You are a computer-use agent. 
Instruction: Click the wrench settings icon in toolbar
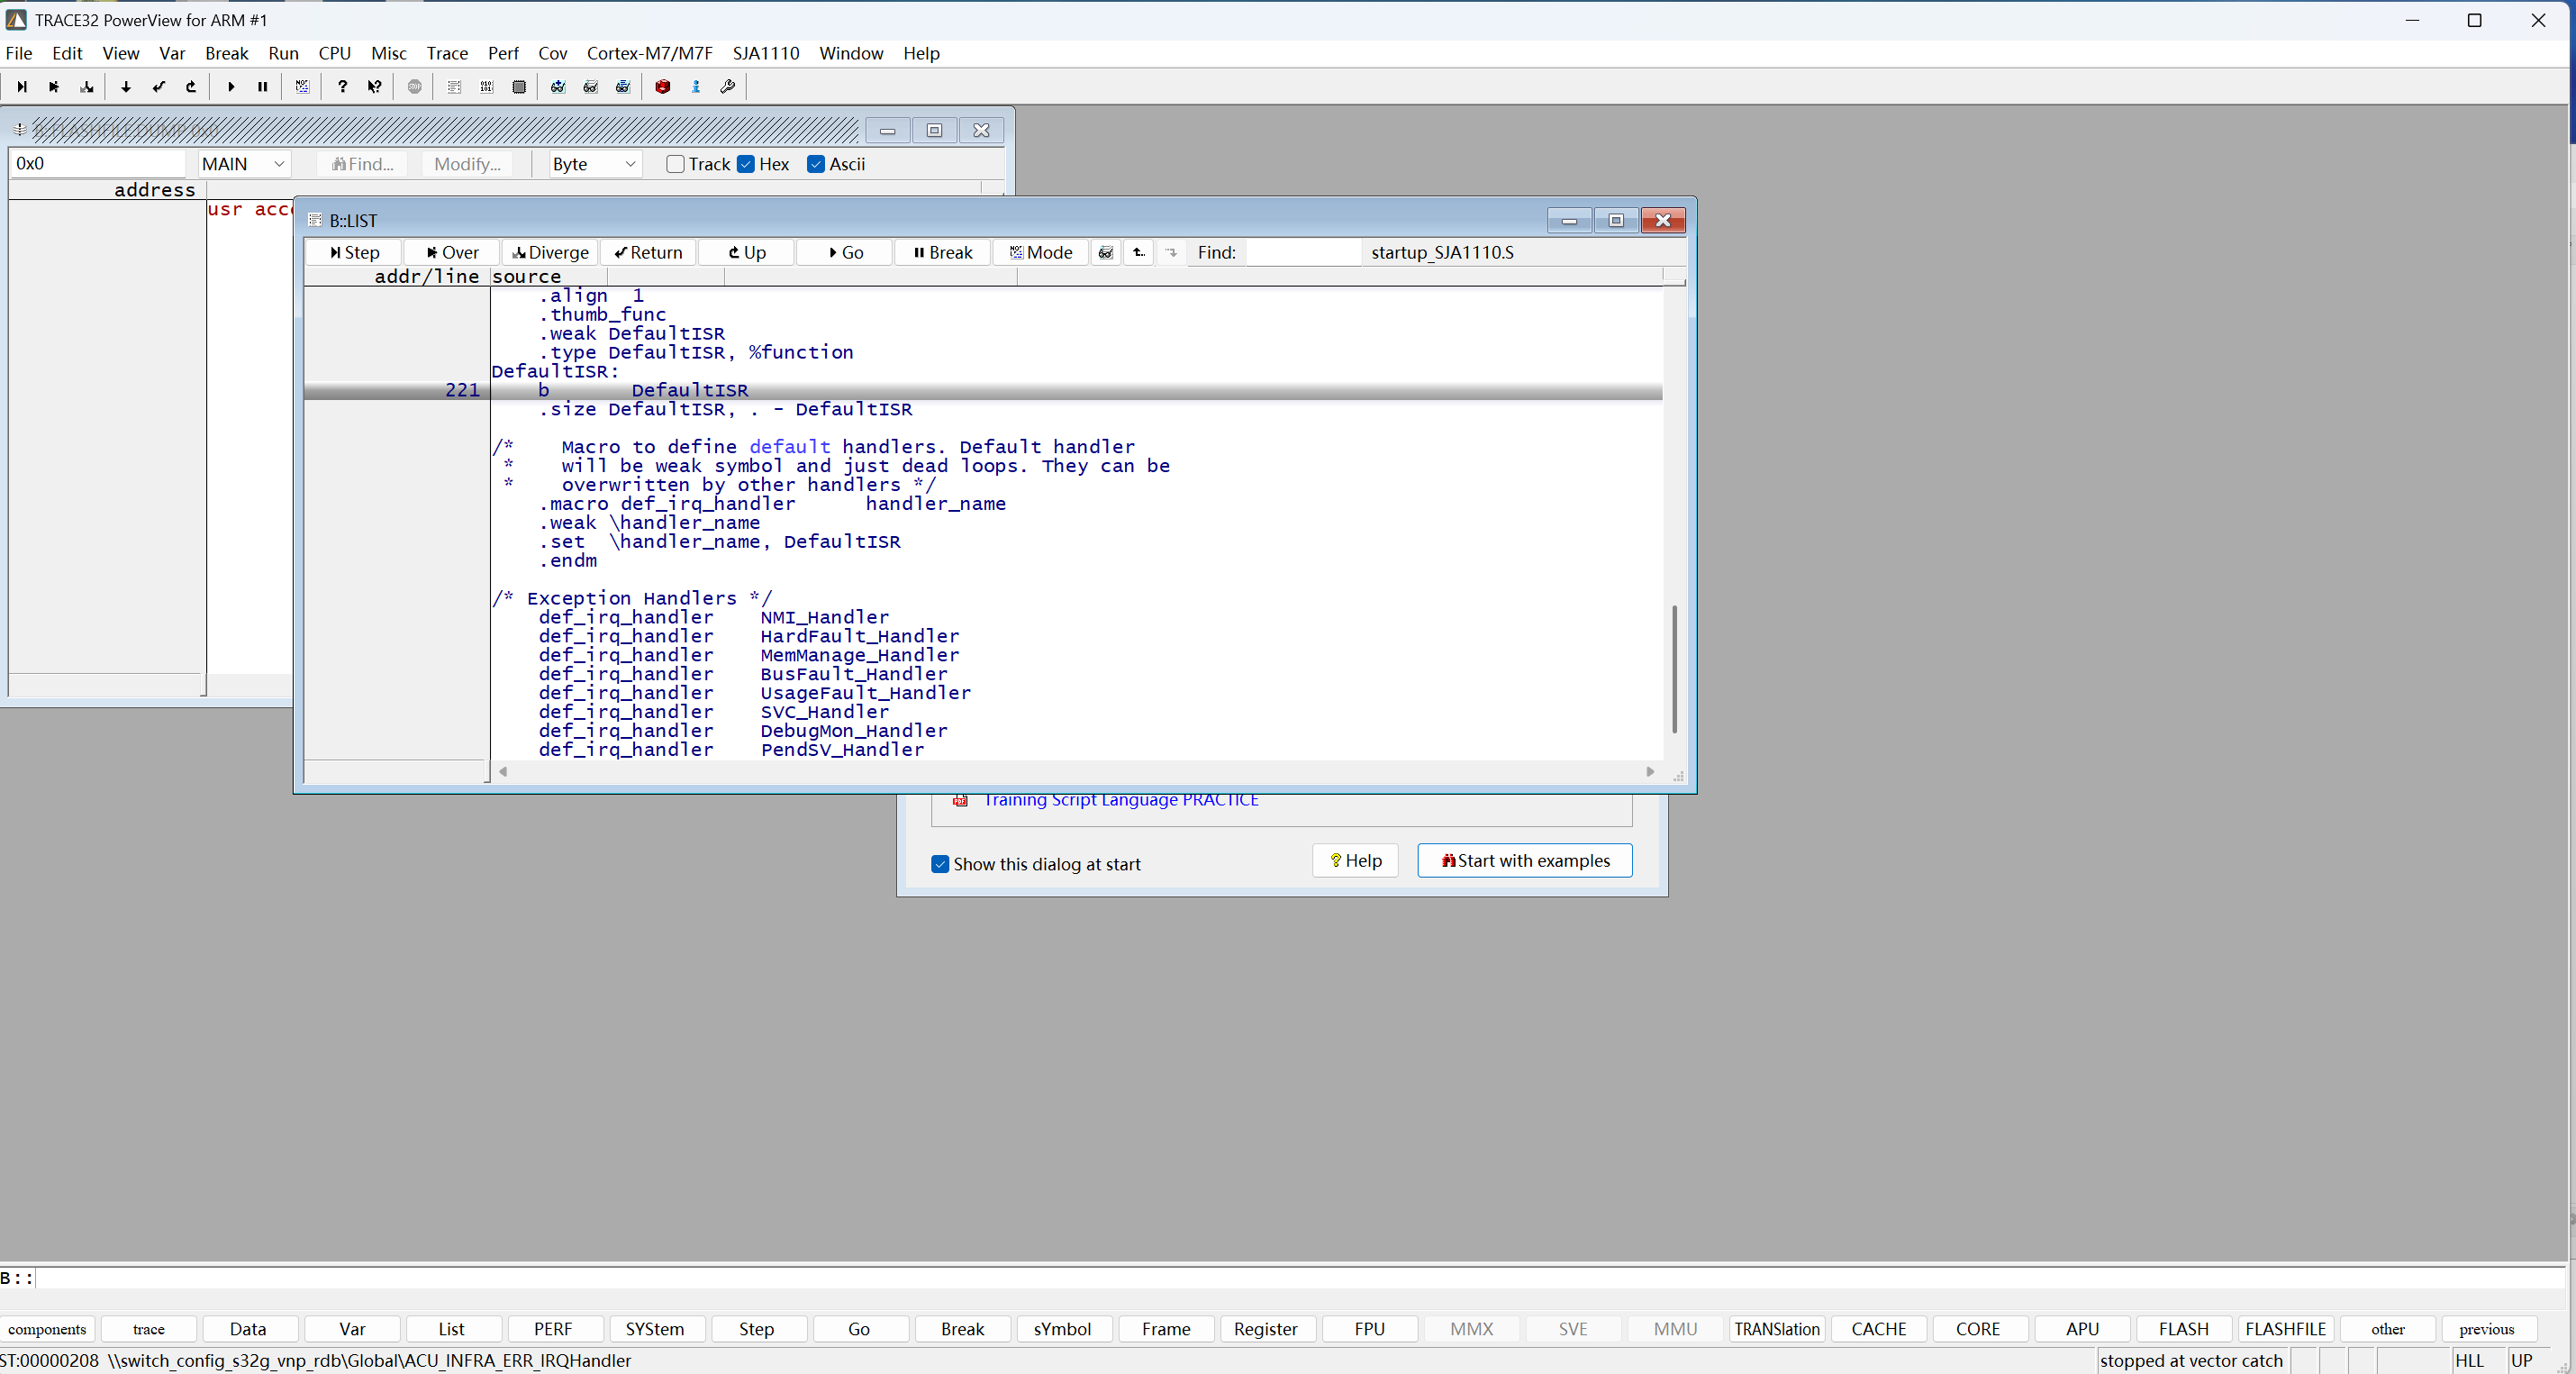point(728,87)
